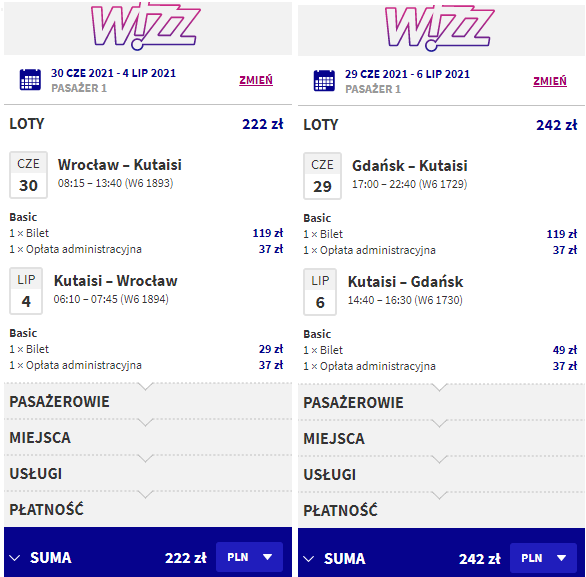Collapse the SUMA 222 zł chevron
The height and width of the screenshot is (577, 586).
point(15,558)
